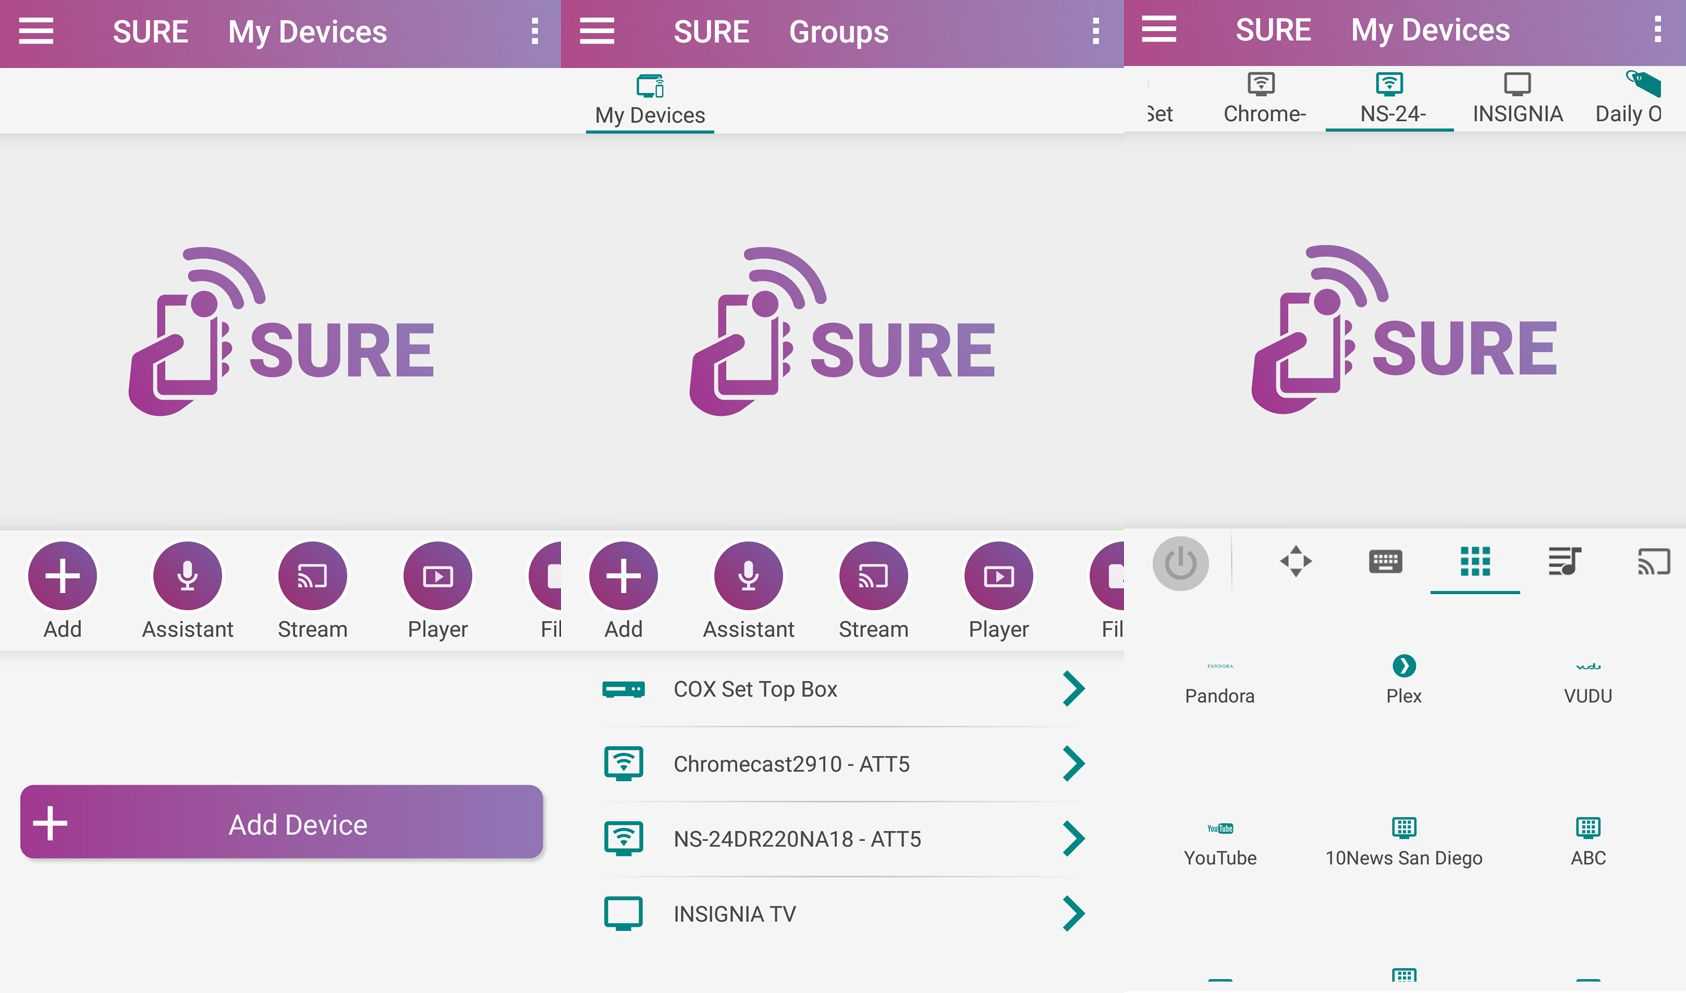The height and width of the screenshot is (993, 1686).
Task: Open the NS-24DR220NA18 - ATT5 device entry
Action: click(x=797, y=839)
